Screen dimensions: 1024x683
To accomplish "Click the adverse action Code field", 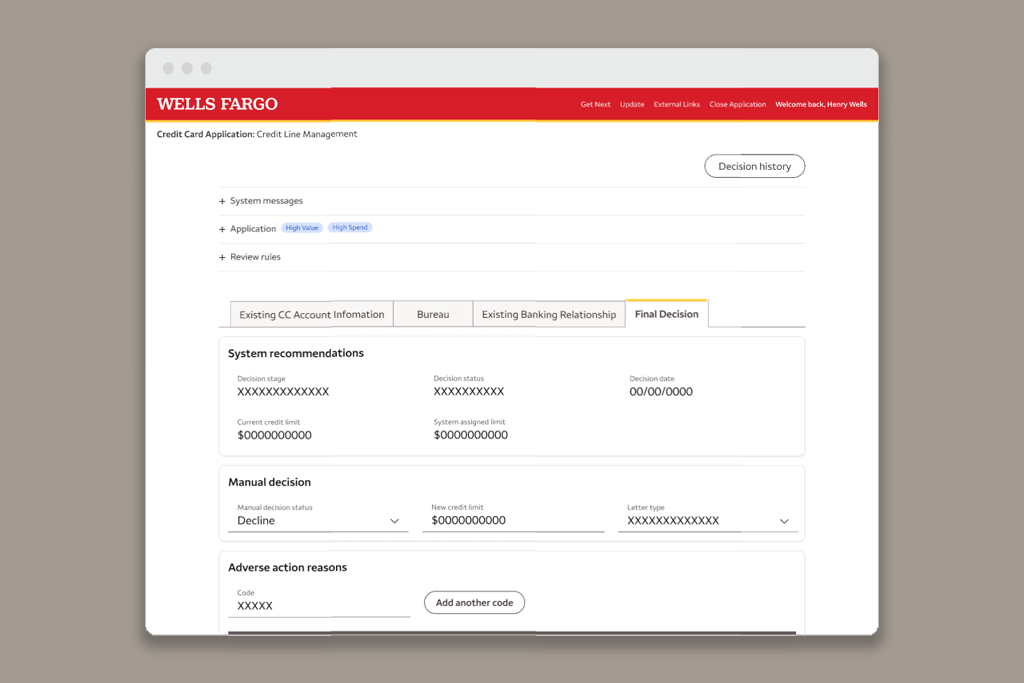I will coord(318,606).
